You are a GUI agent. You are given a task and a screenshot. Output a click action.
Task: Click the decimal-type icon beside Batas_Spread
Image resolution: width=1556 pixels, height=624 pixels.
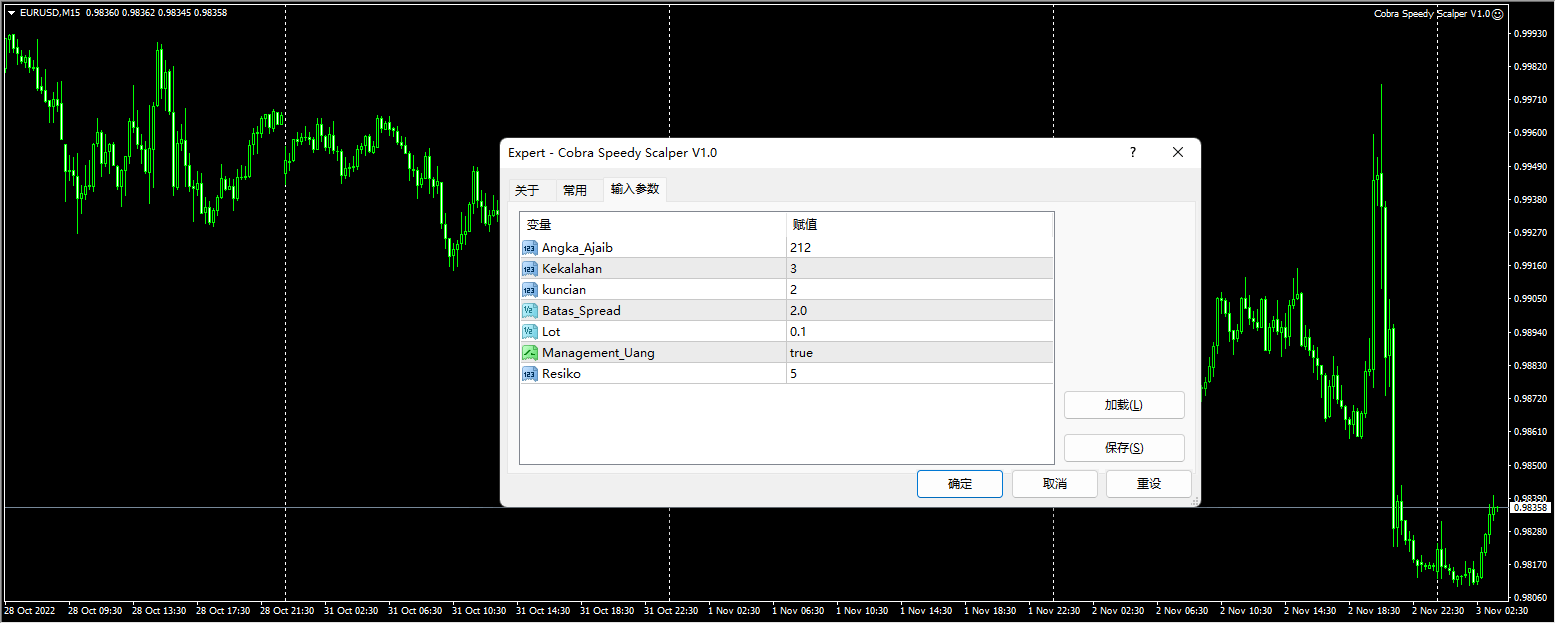[x=530, y=310]
